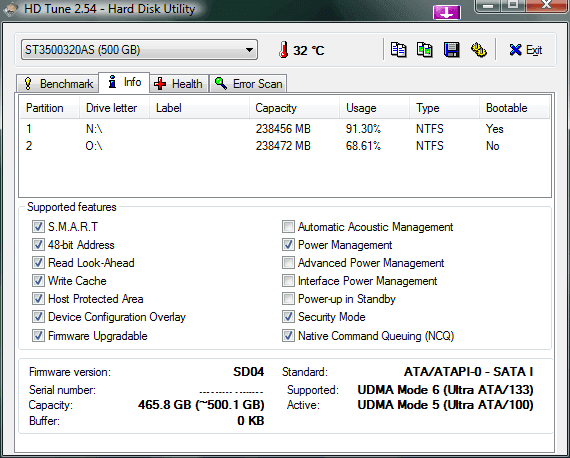Click the red thermometer temperature icon
The image size is (570, 458).
click(284, 50)
